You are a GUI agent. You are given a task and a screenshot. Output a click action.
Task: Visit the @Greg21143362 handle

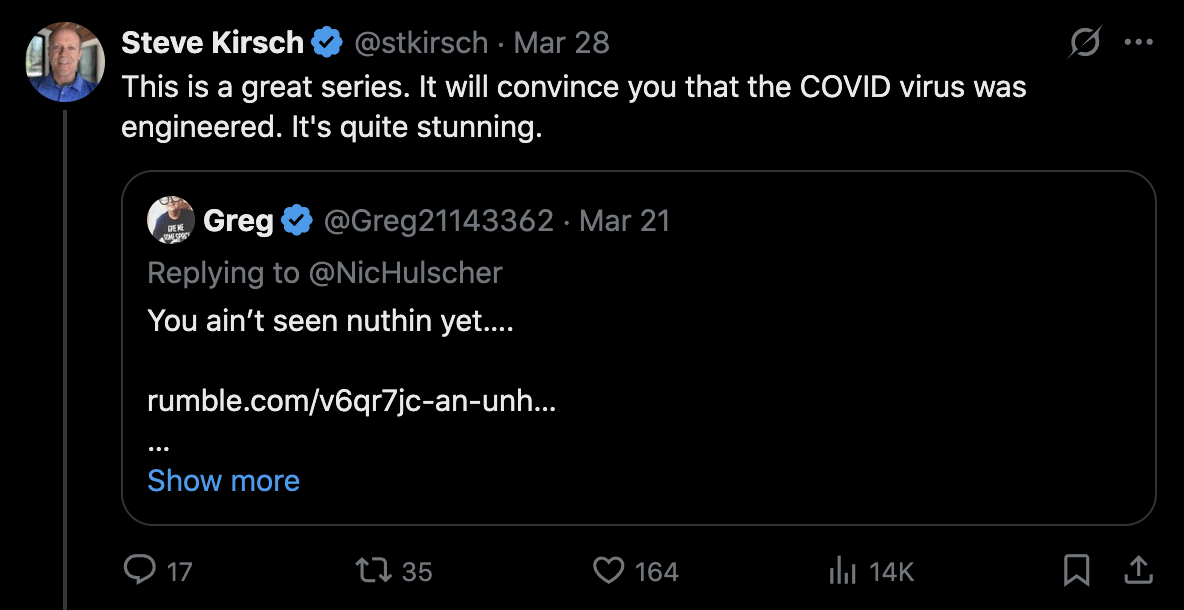[438, 220]
